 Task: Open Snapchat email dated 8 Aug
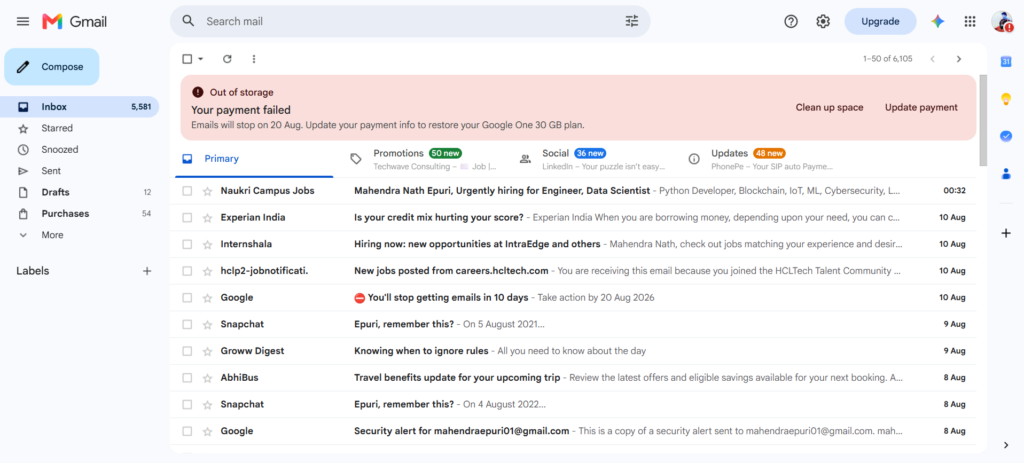click(573, 405)
